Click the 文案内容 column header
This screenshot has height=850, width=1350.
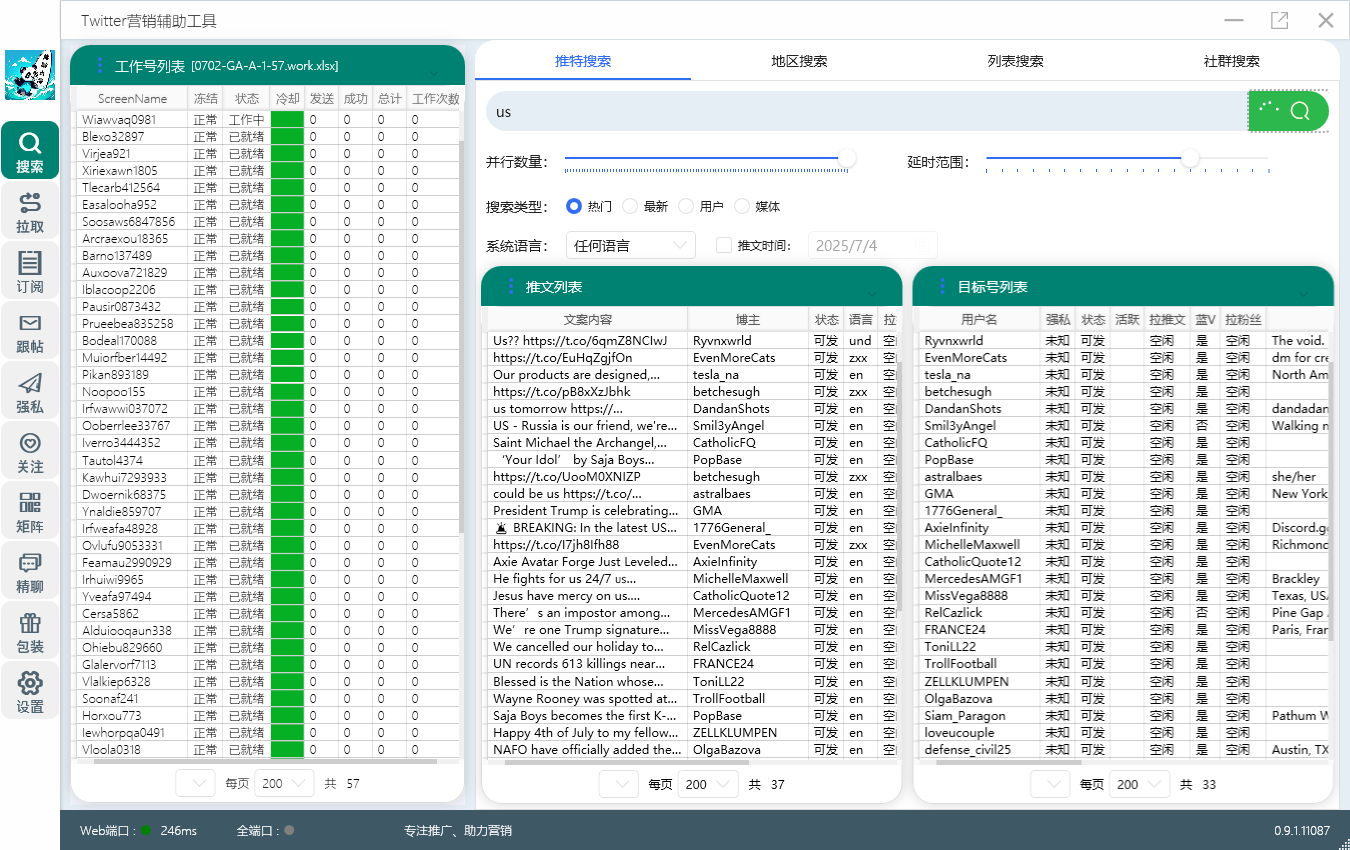point(588,320)
